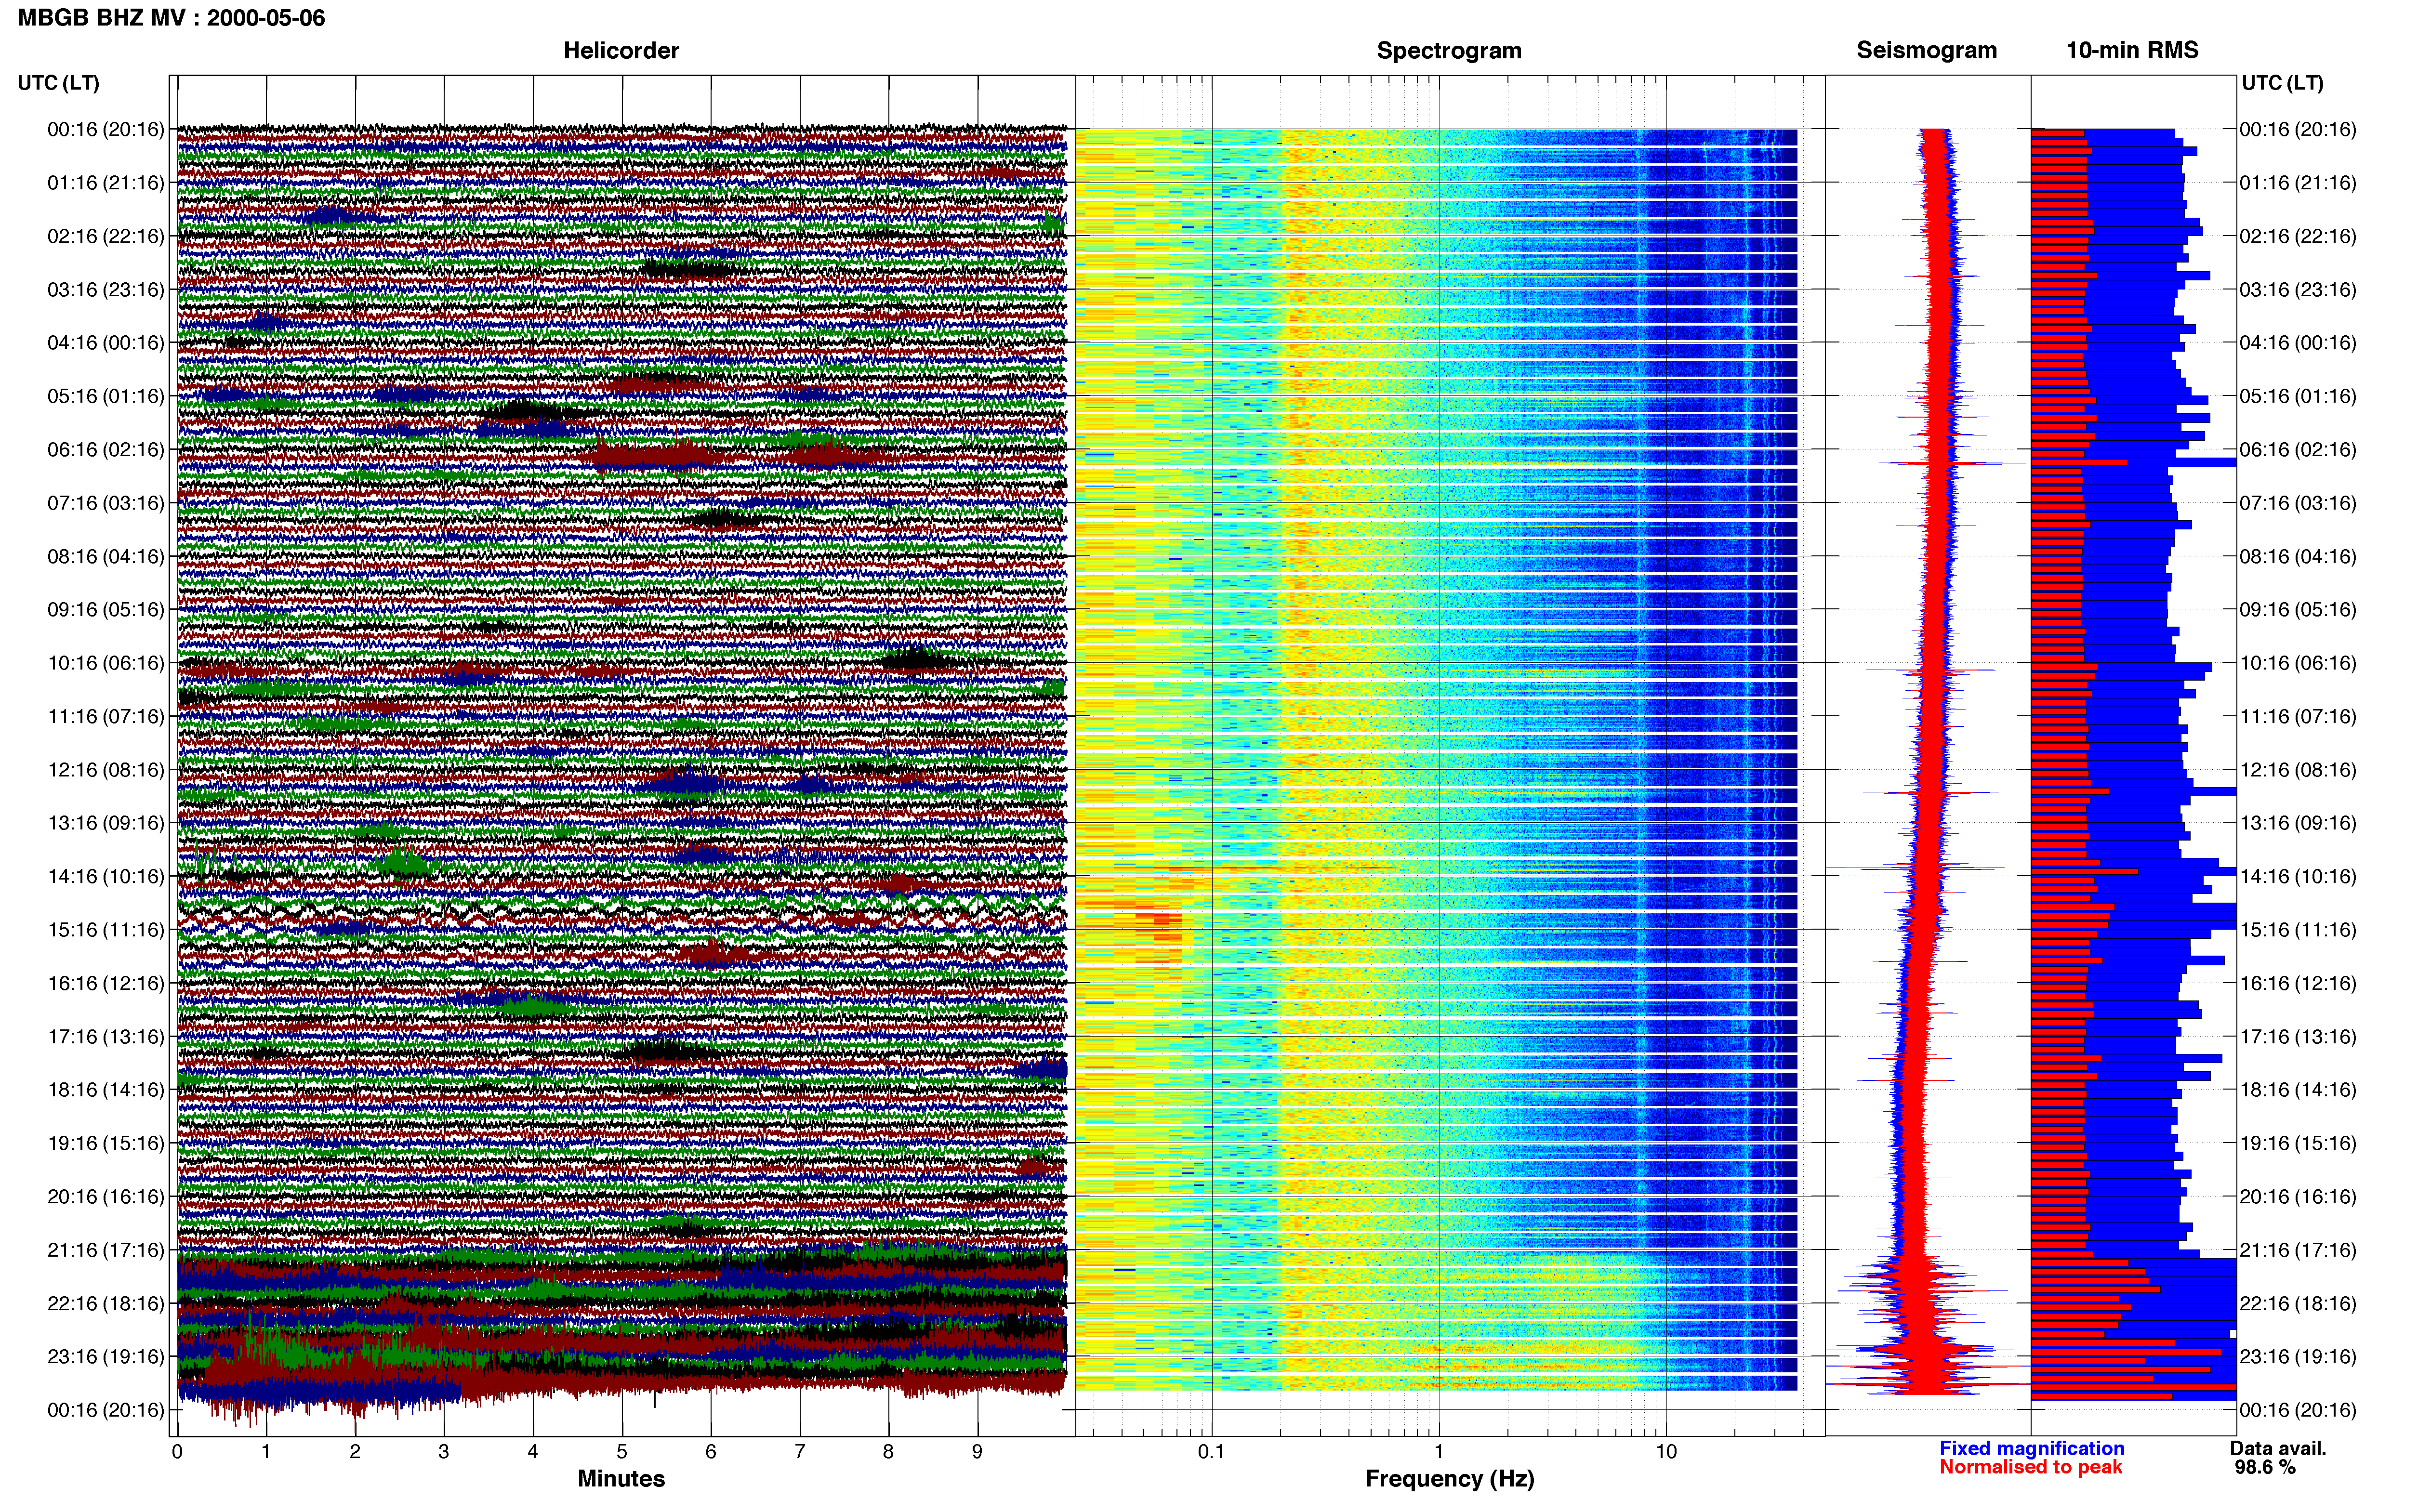The image size is (2418, 1512).
Task: Click the minute 5 tick label
Action: [622, 1452]
